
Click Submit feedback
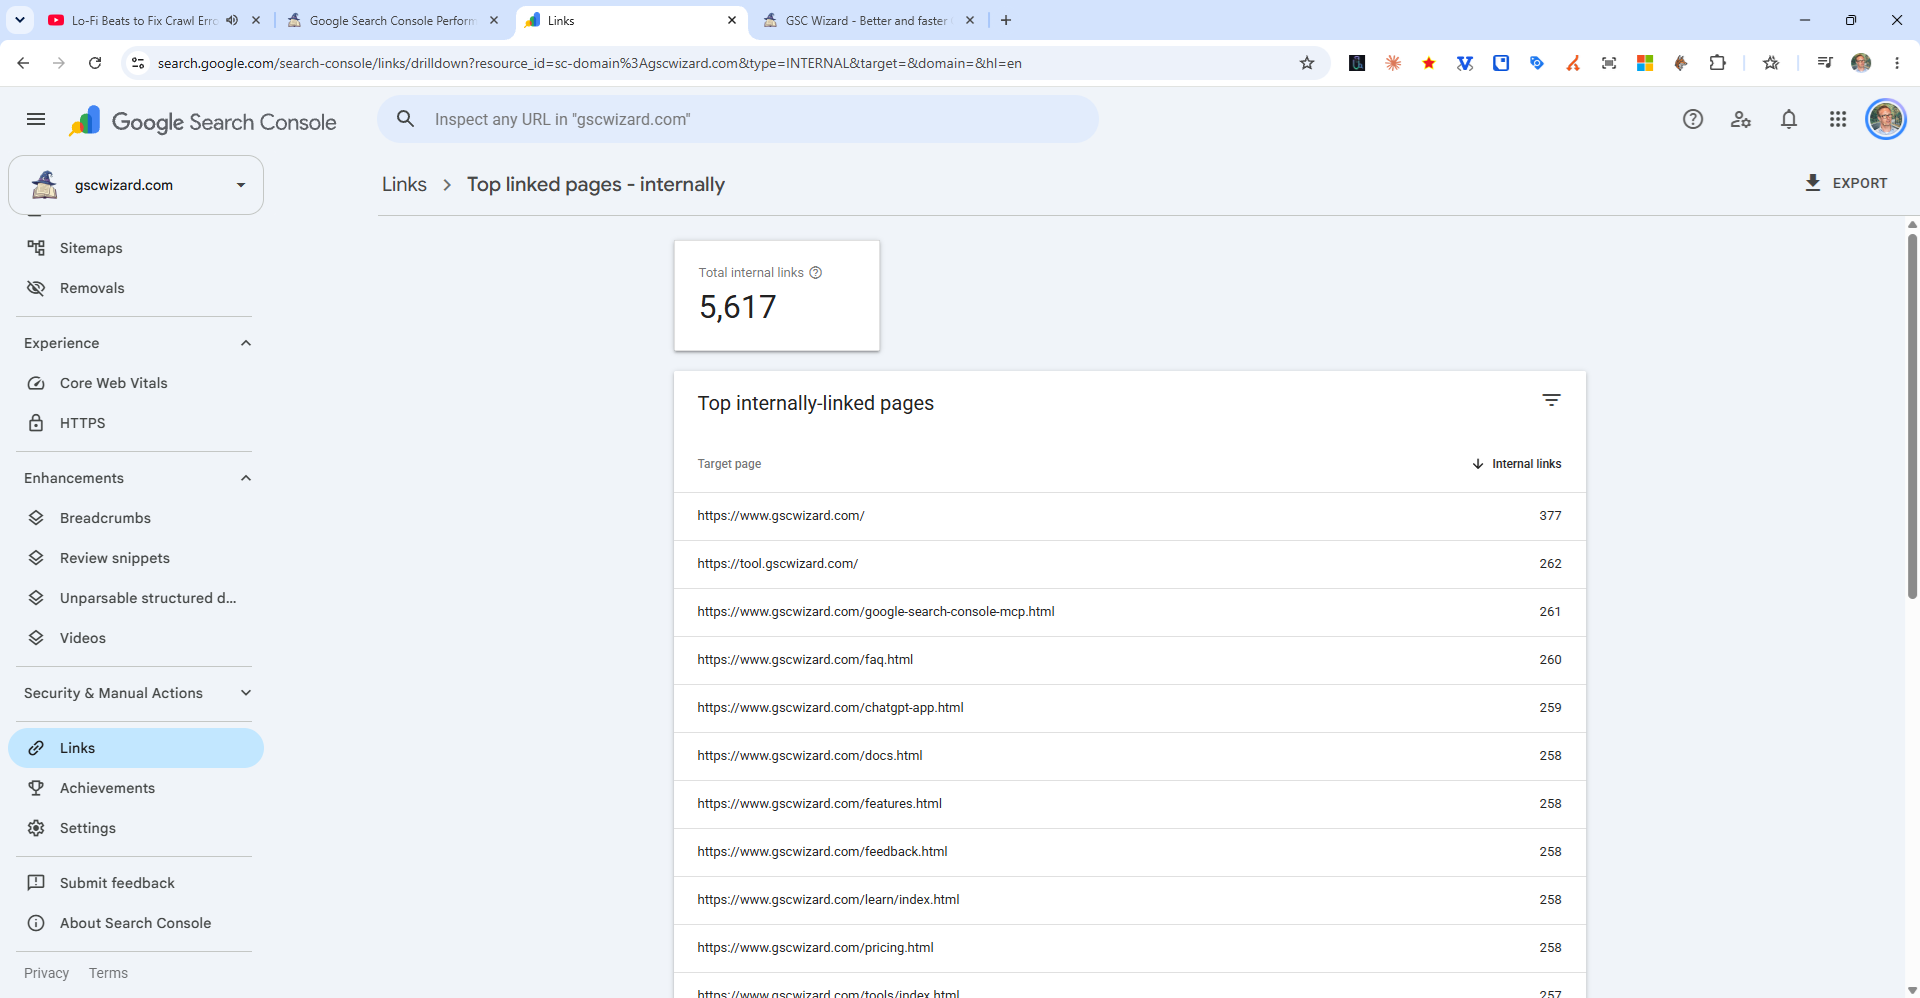click(136, 883)
